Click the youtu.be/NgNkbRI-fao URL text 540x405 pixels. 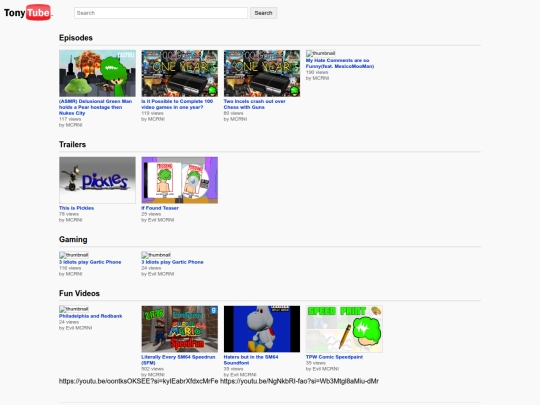[x=299, y=381]
